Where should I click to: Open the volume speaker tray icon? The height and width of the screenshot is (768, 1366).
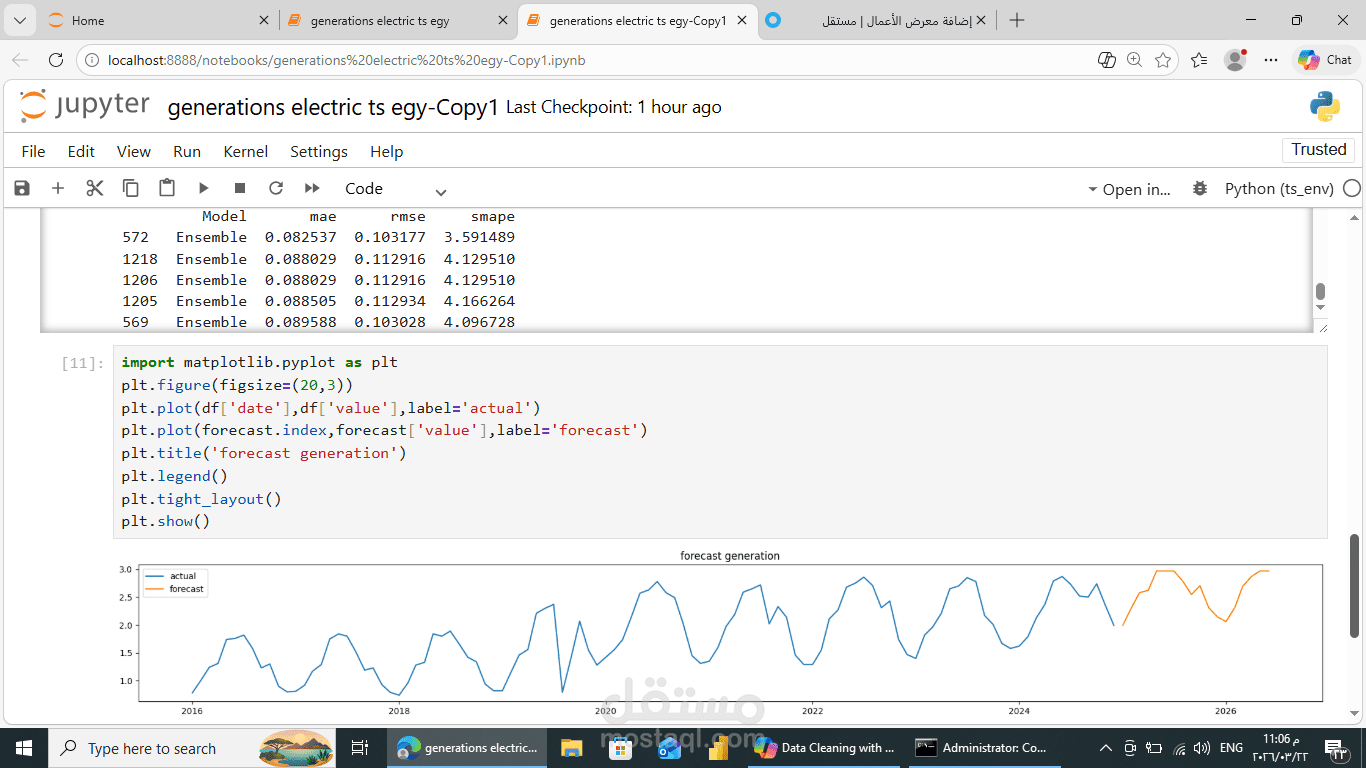pyautogui.click(x=1202, y=748)
